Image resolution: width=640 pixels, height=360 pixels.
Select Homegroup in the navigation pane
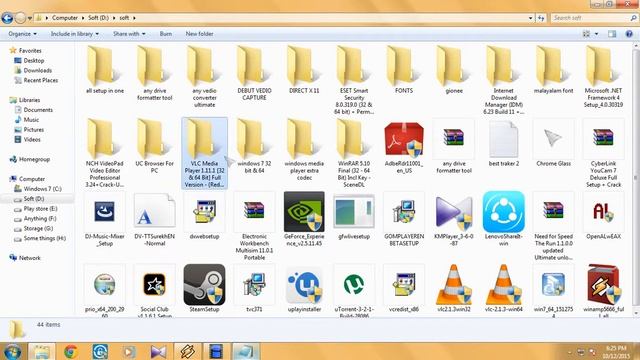point(34,159)
